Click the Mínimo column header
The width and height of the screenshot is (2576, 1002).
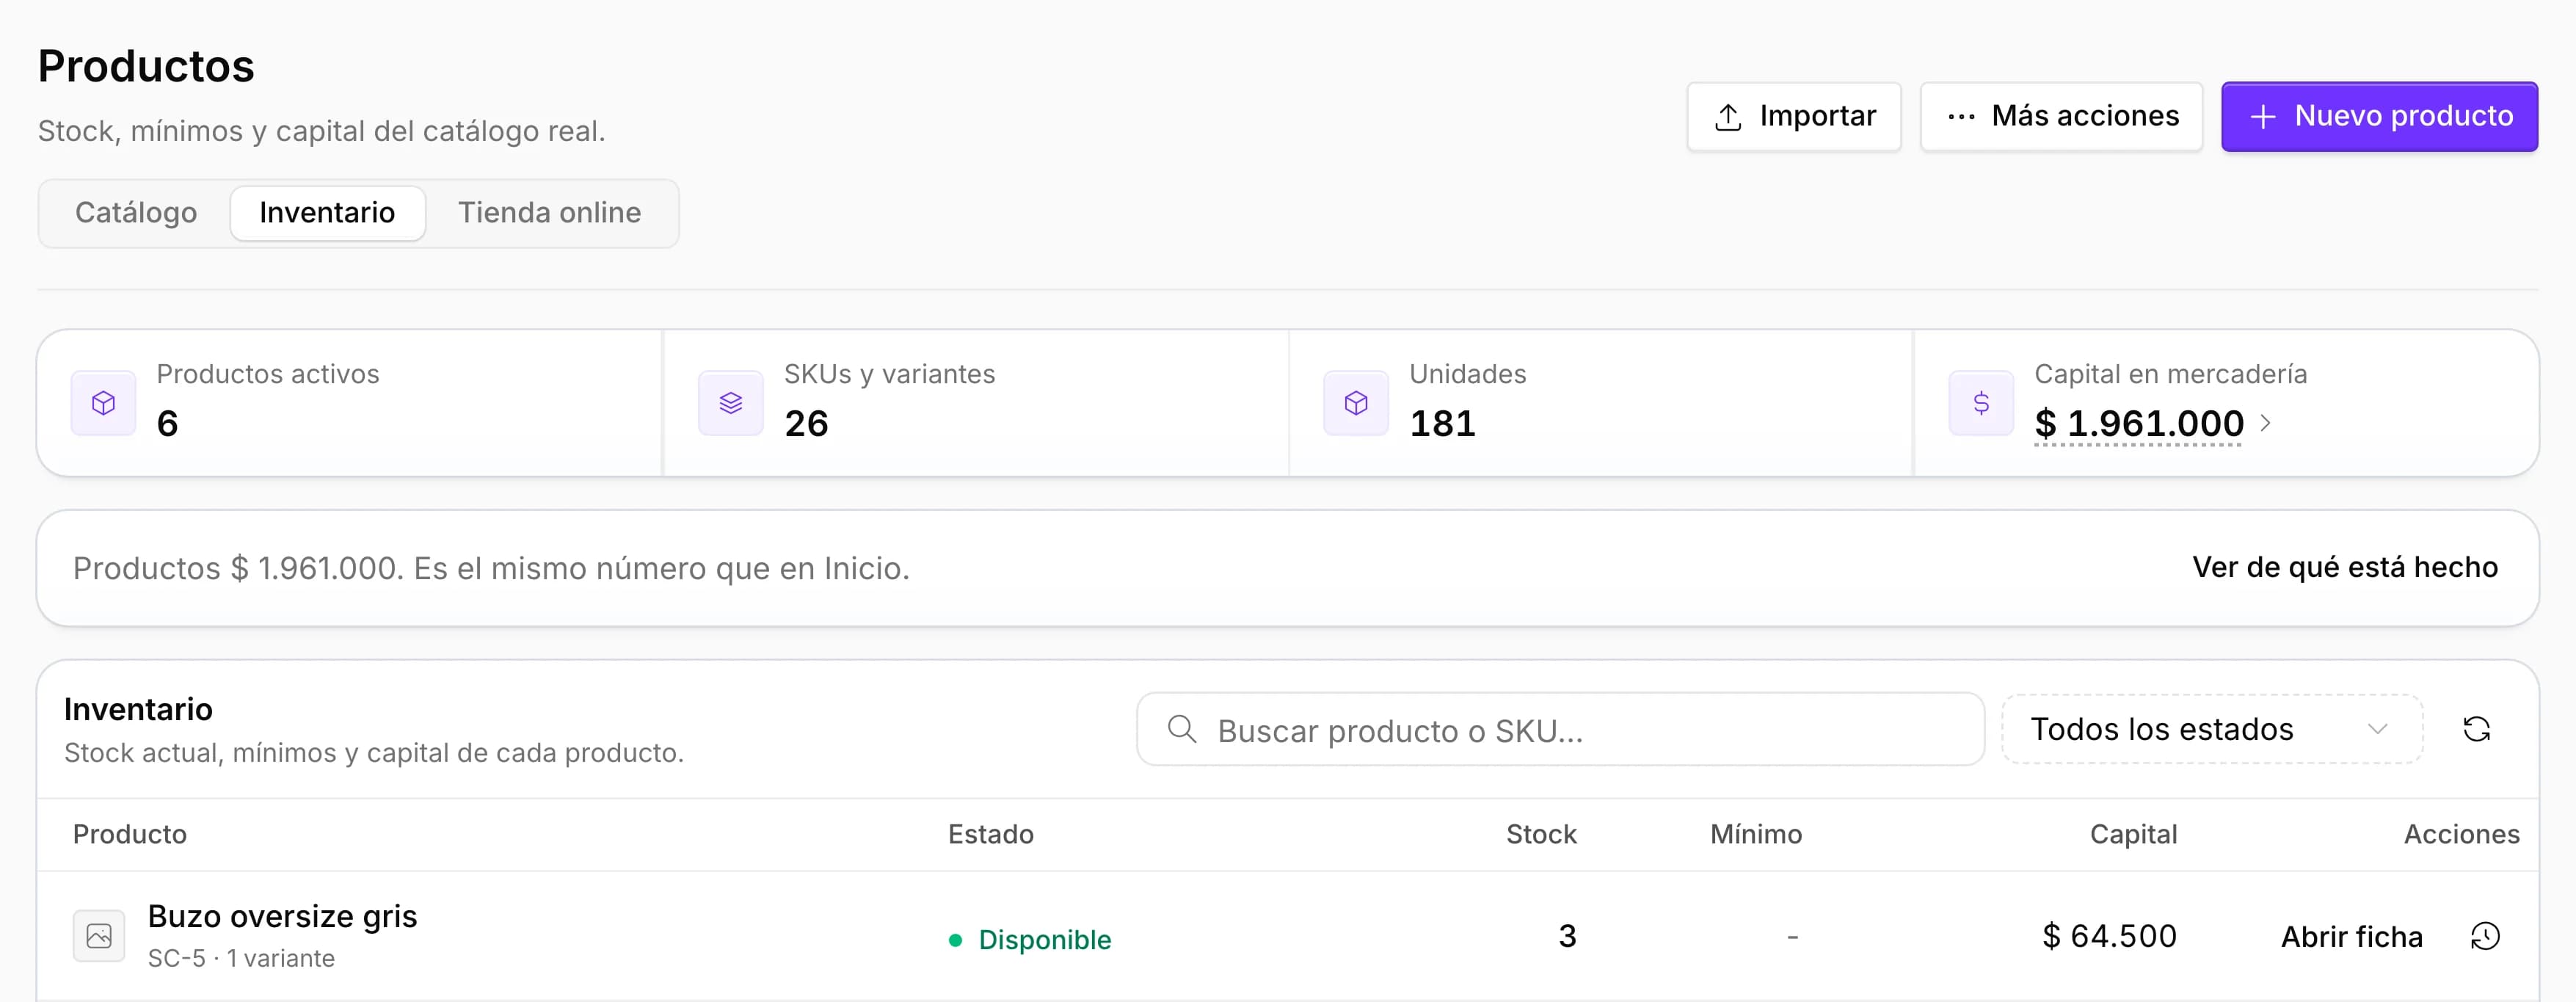(x=1756, y=834)
